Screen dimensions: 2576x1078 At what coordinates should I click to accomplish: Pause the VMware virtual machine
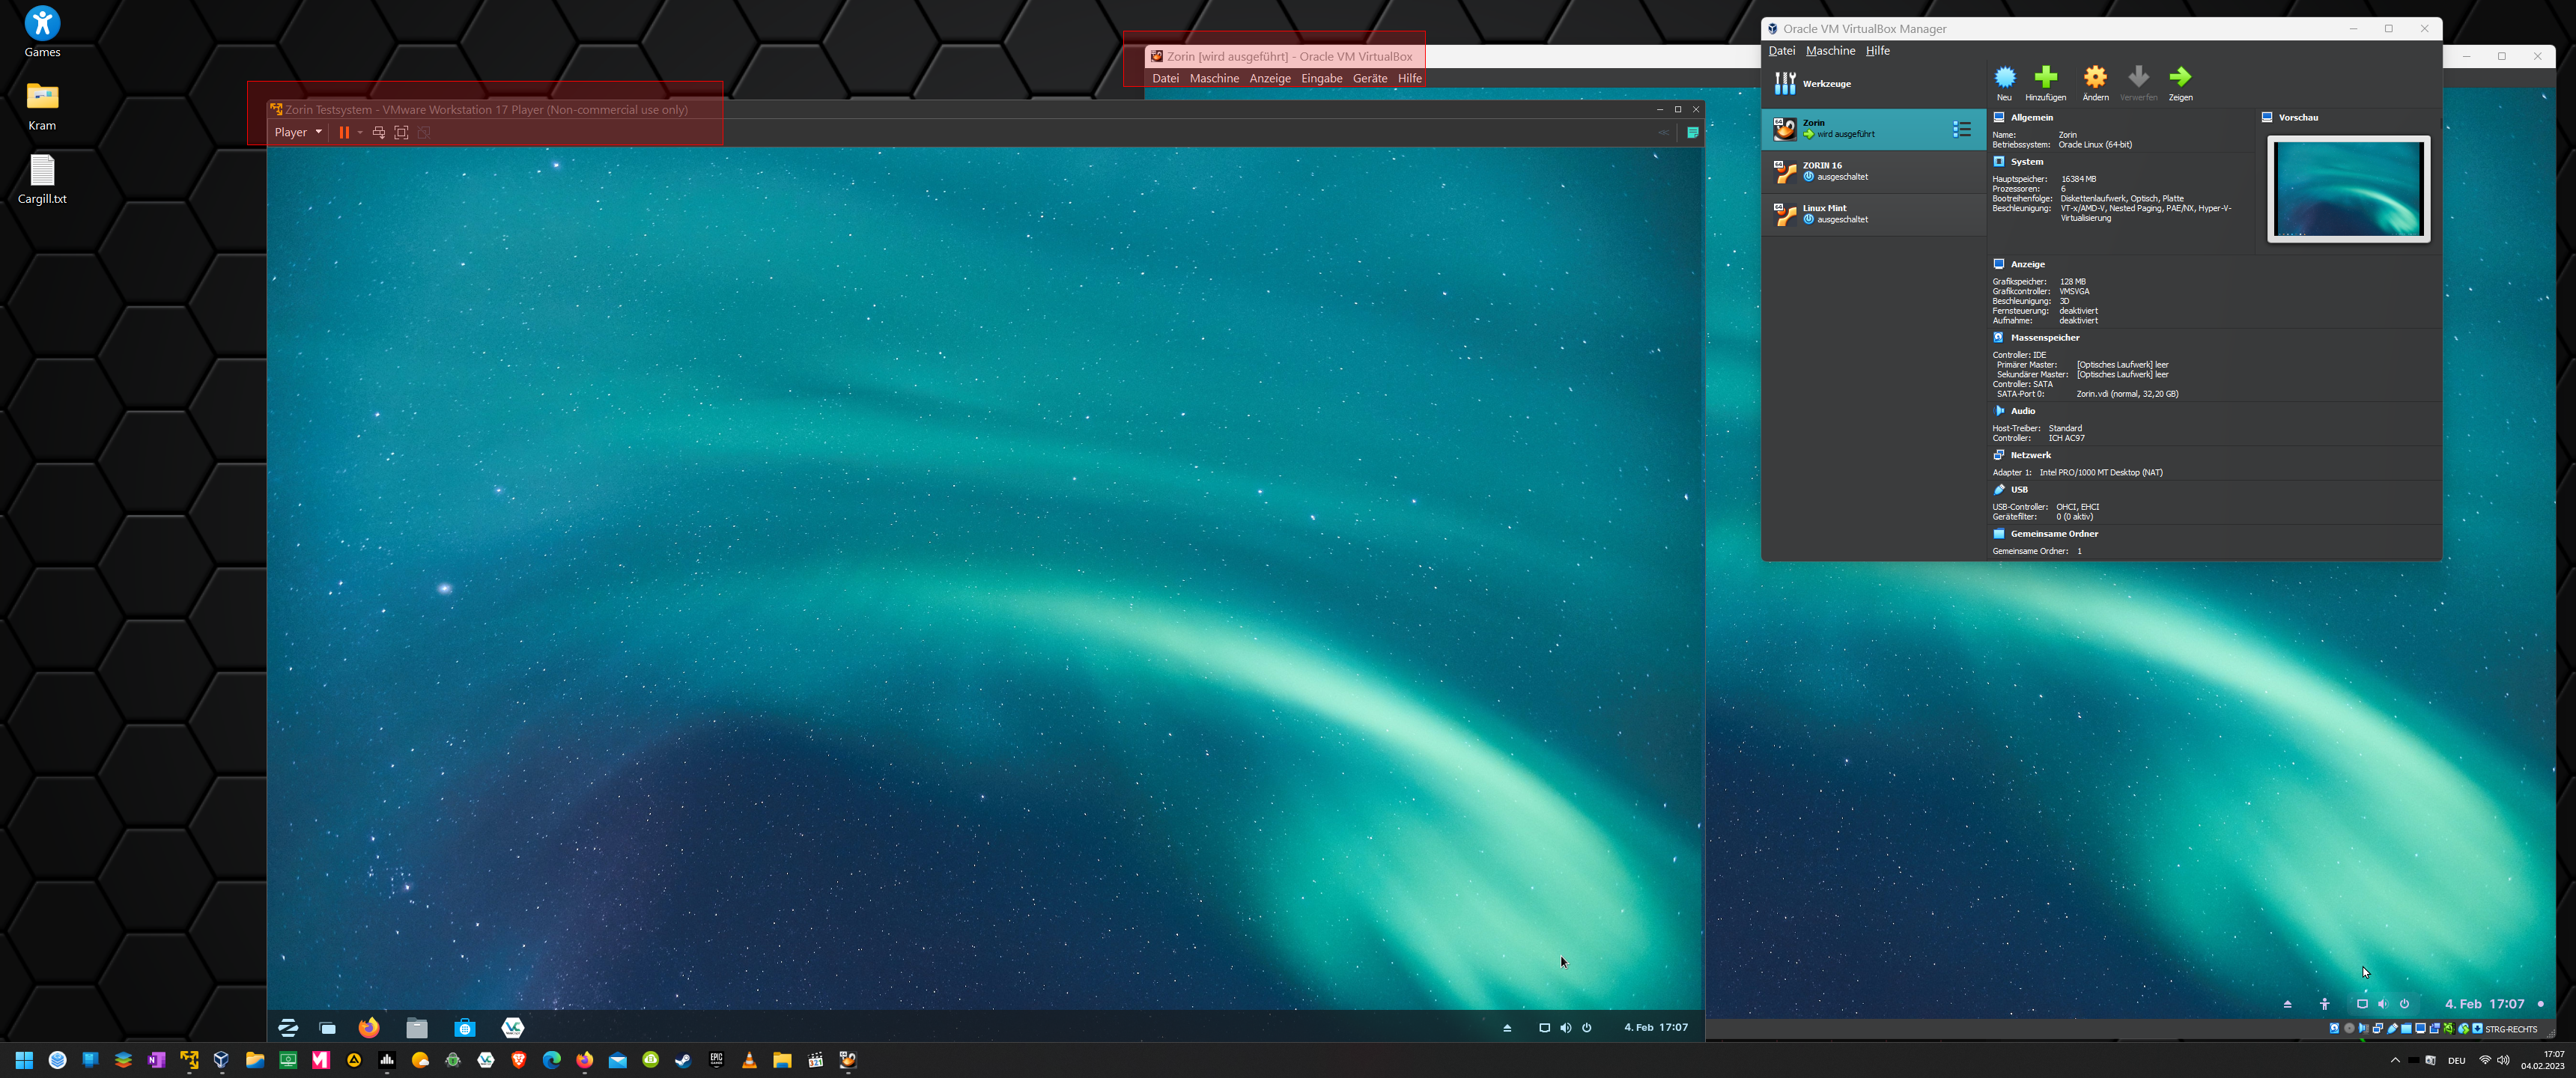pyautogui.click(x=344, y=132)
